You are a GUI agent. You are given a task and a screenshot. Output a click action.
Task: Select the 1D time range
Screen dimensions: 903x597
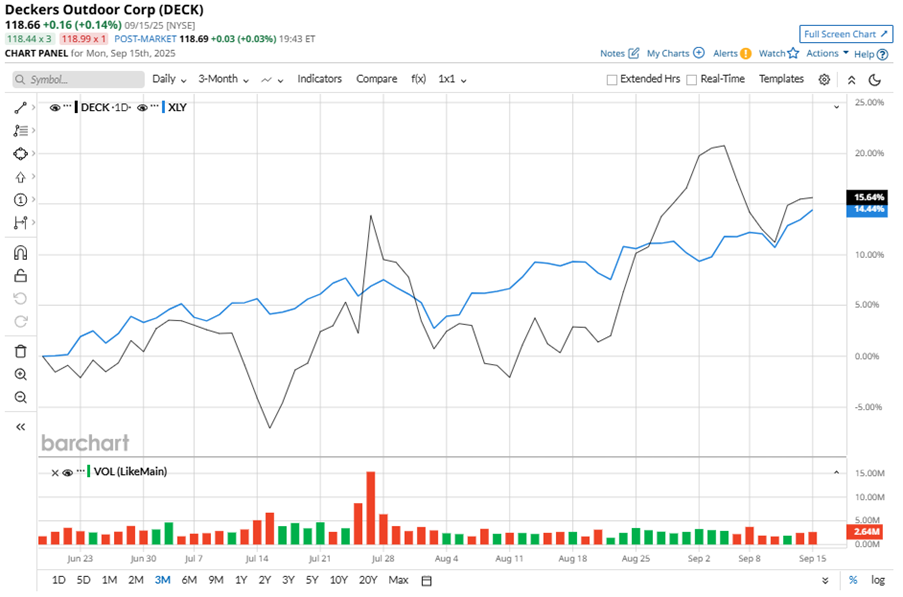(59, 580)
